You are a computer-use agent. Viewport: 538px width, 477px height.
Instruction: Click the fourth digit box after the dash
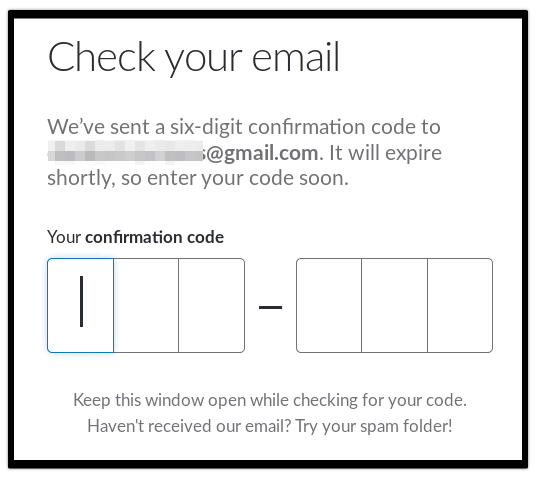click(x=329, y=305)
